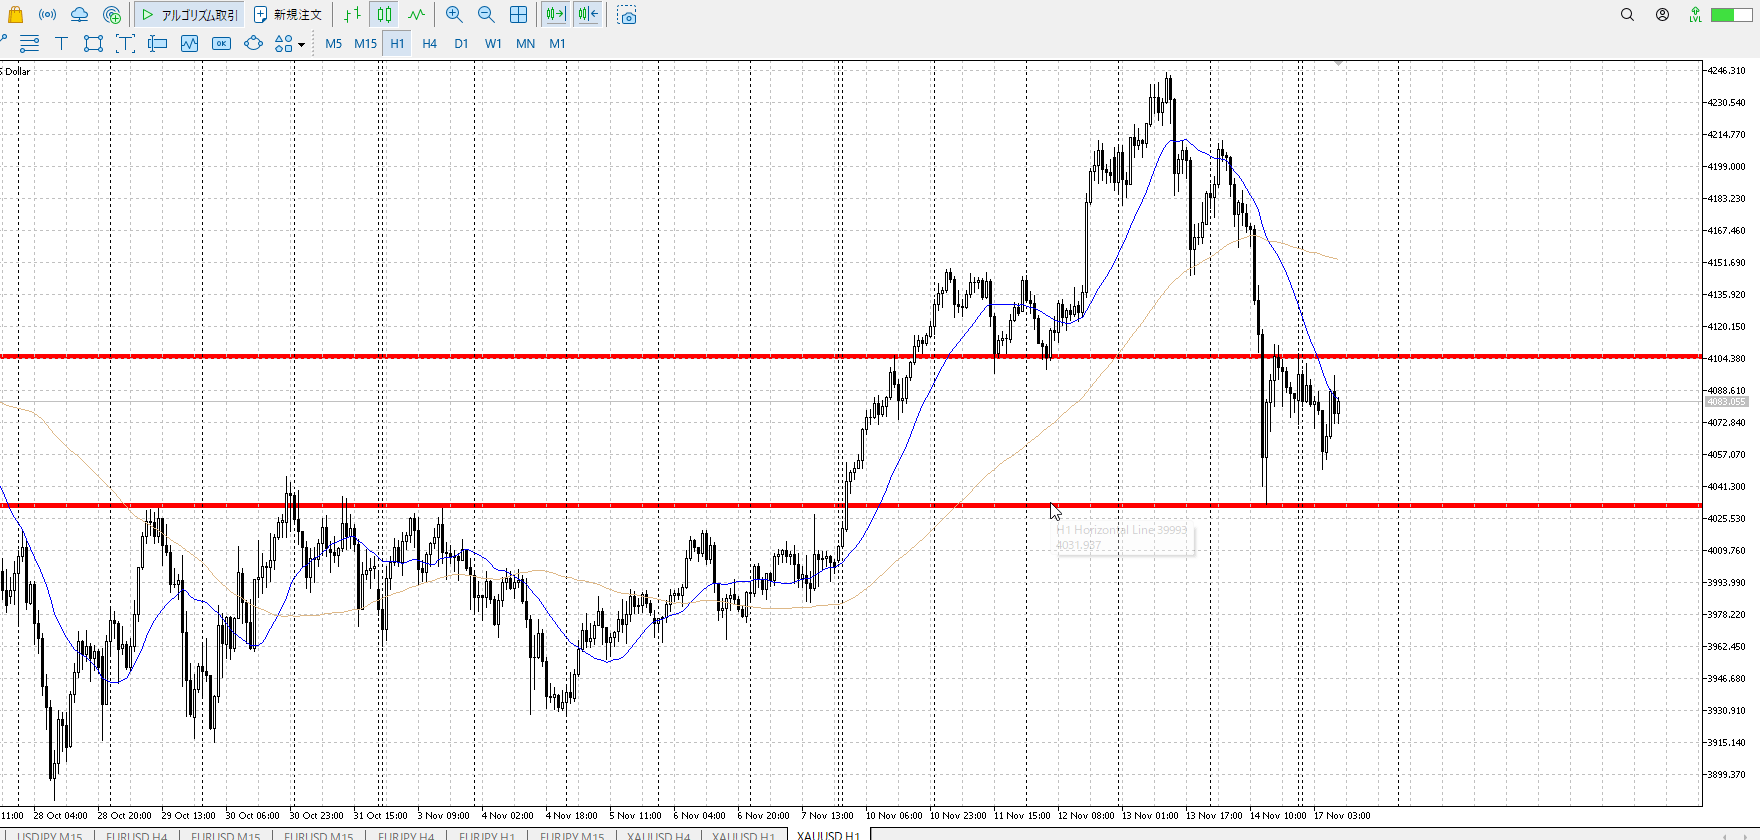Click the green connection level bar
This screenshot has width=1760, height=840.
coord(1724,15)
